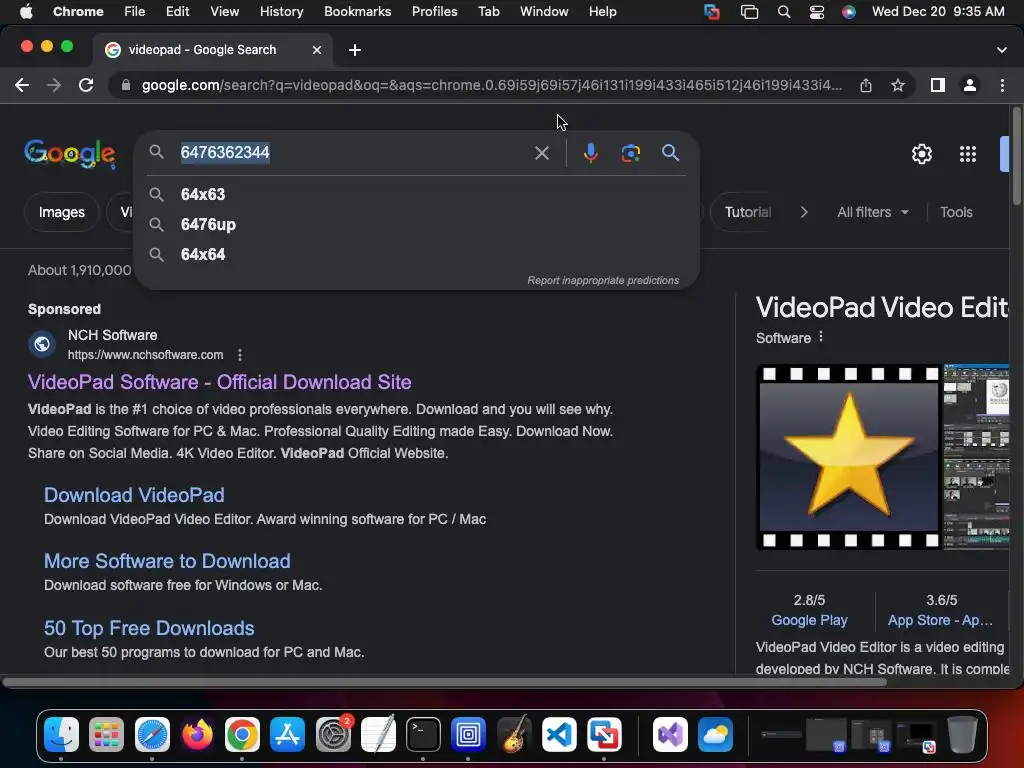The width and height of the screenshot is (1024, 768).
Task: Open the History menu
Action: pos(281,12)
